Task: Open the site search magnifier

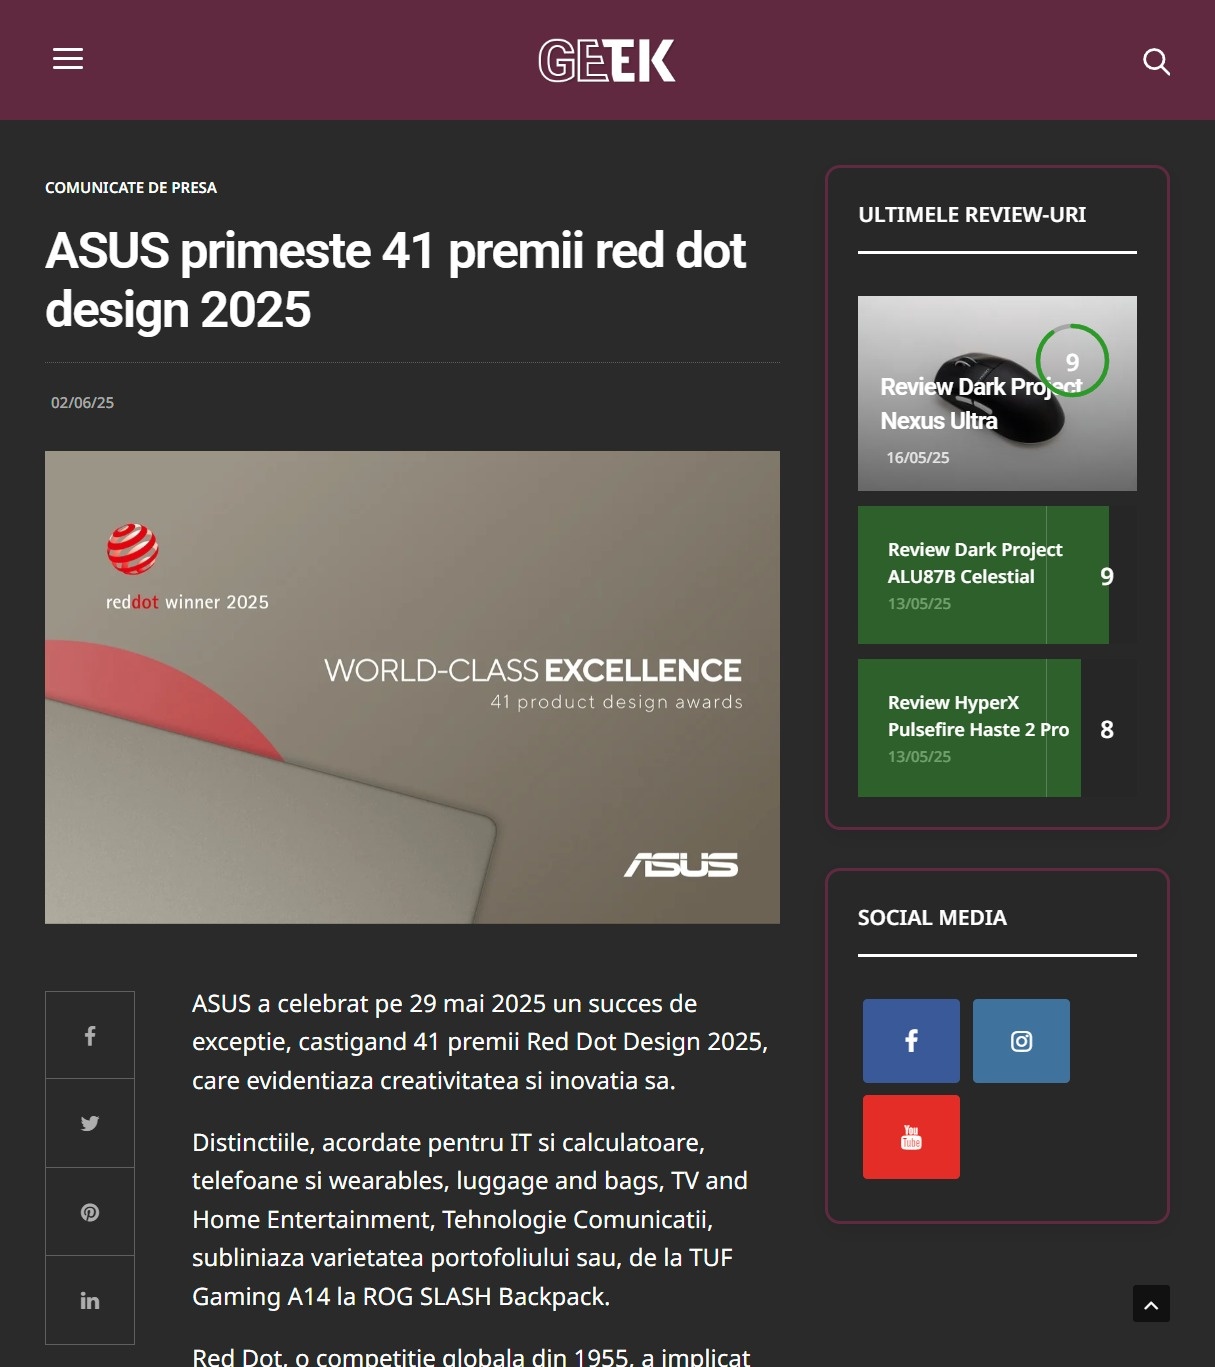Action: [1156, 61]
